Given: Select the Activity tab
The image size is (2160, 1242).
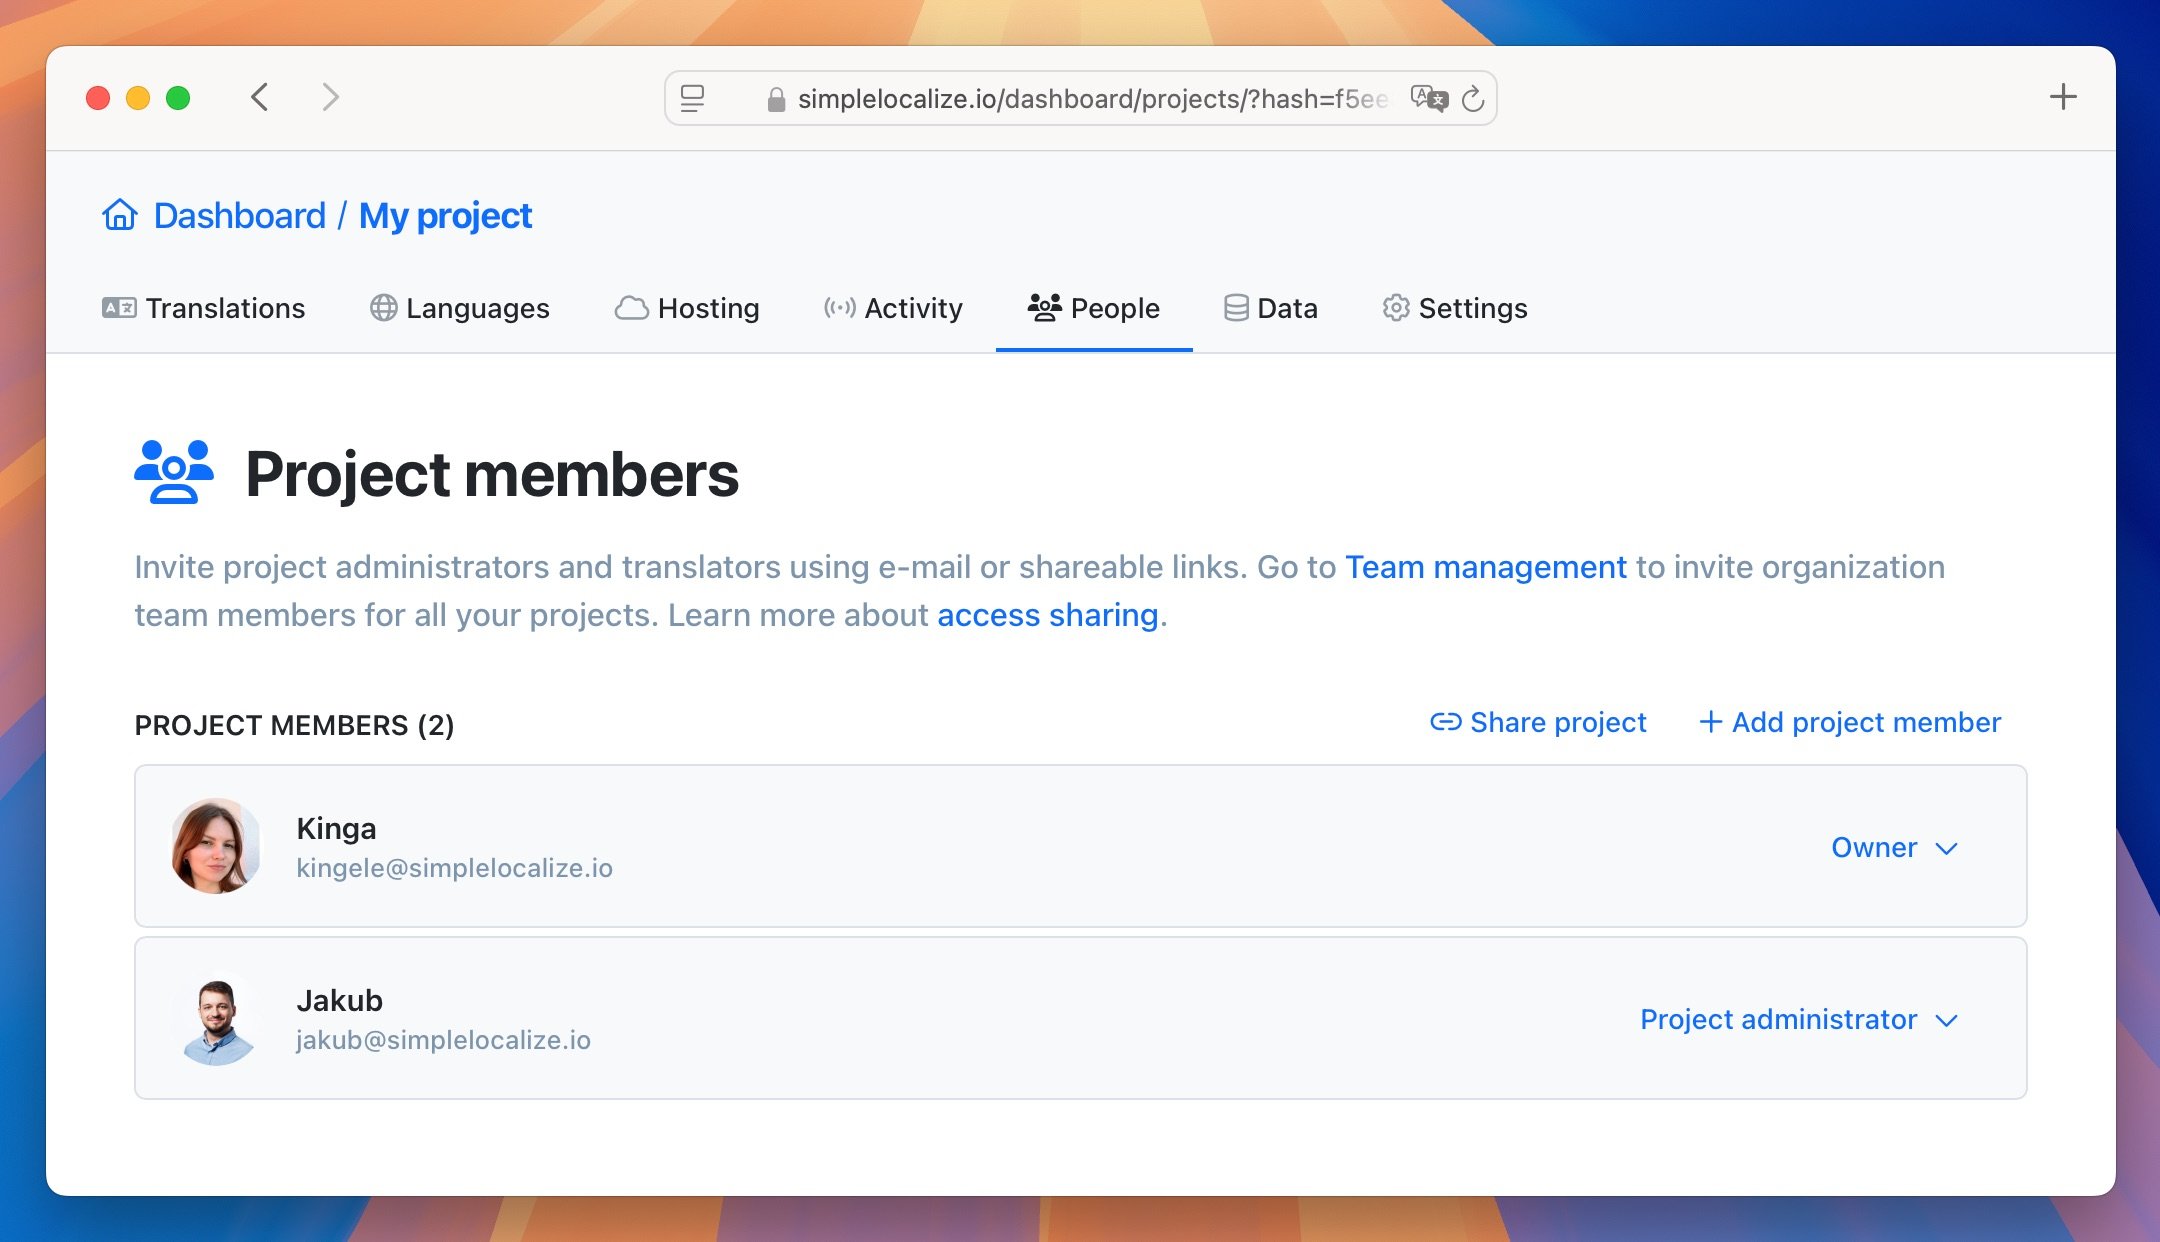Looking at the screenshot, I should click(x=893, y=307).
